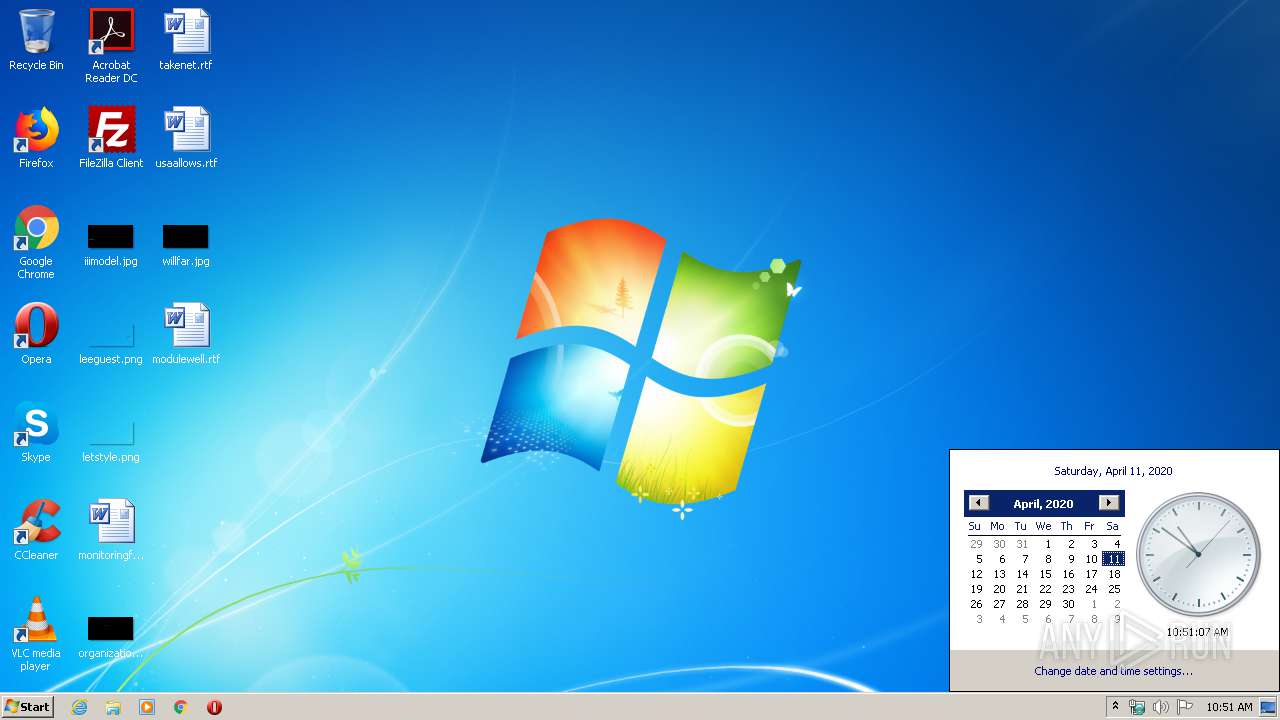Screen dimensions: 1280x720
Task: Select the willfar.jpg image file
Action: [186, 245]
